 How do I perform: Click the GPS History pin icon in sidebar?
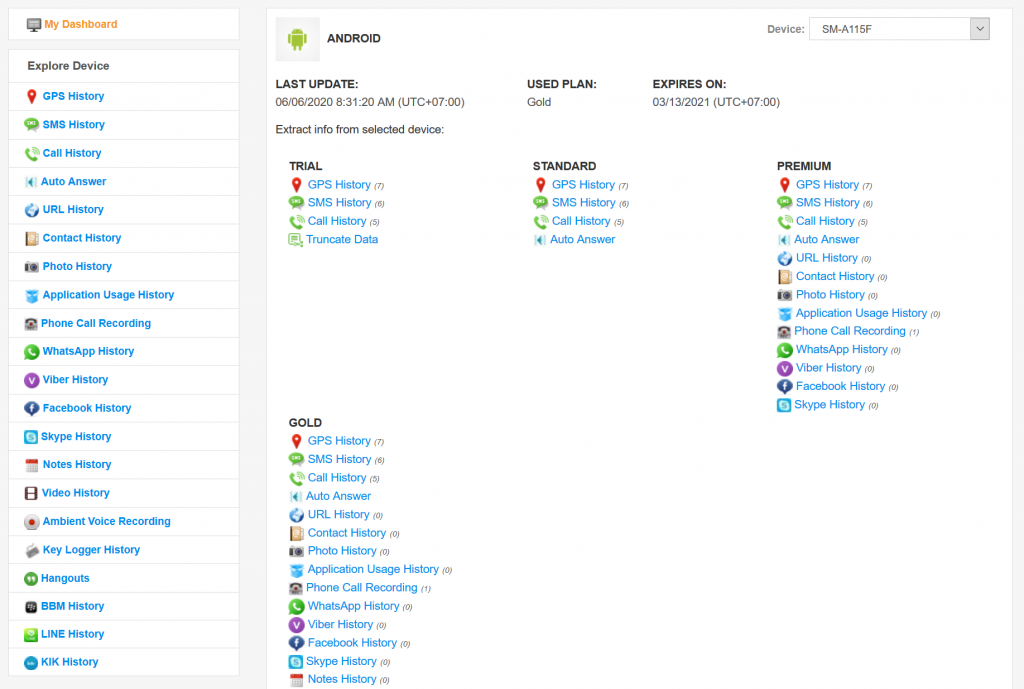tap(31, 97)
